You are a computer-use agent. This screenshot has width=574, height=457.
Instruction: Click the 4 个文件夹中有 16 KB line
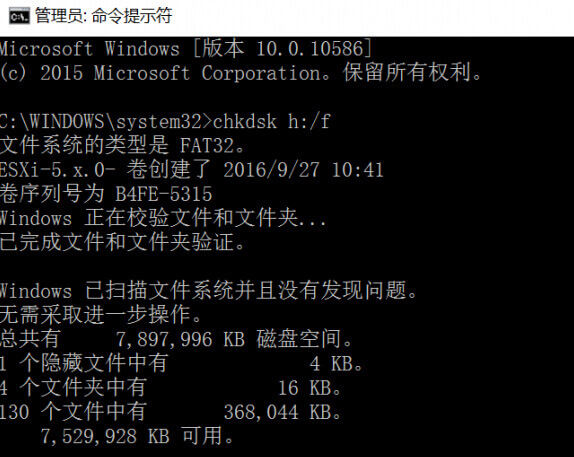pyautogui.click(x=171, y=388)
